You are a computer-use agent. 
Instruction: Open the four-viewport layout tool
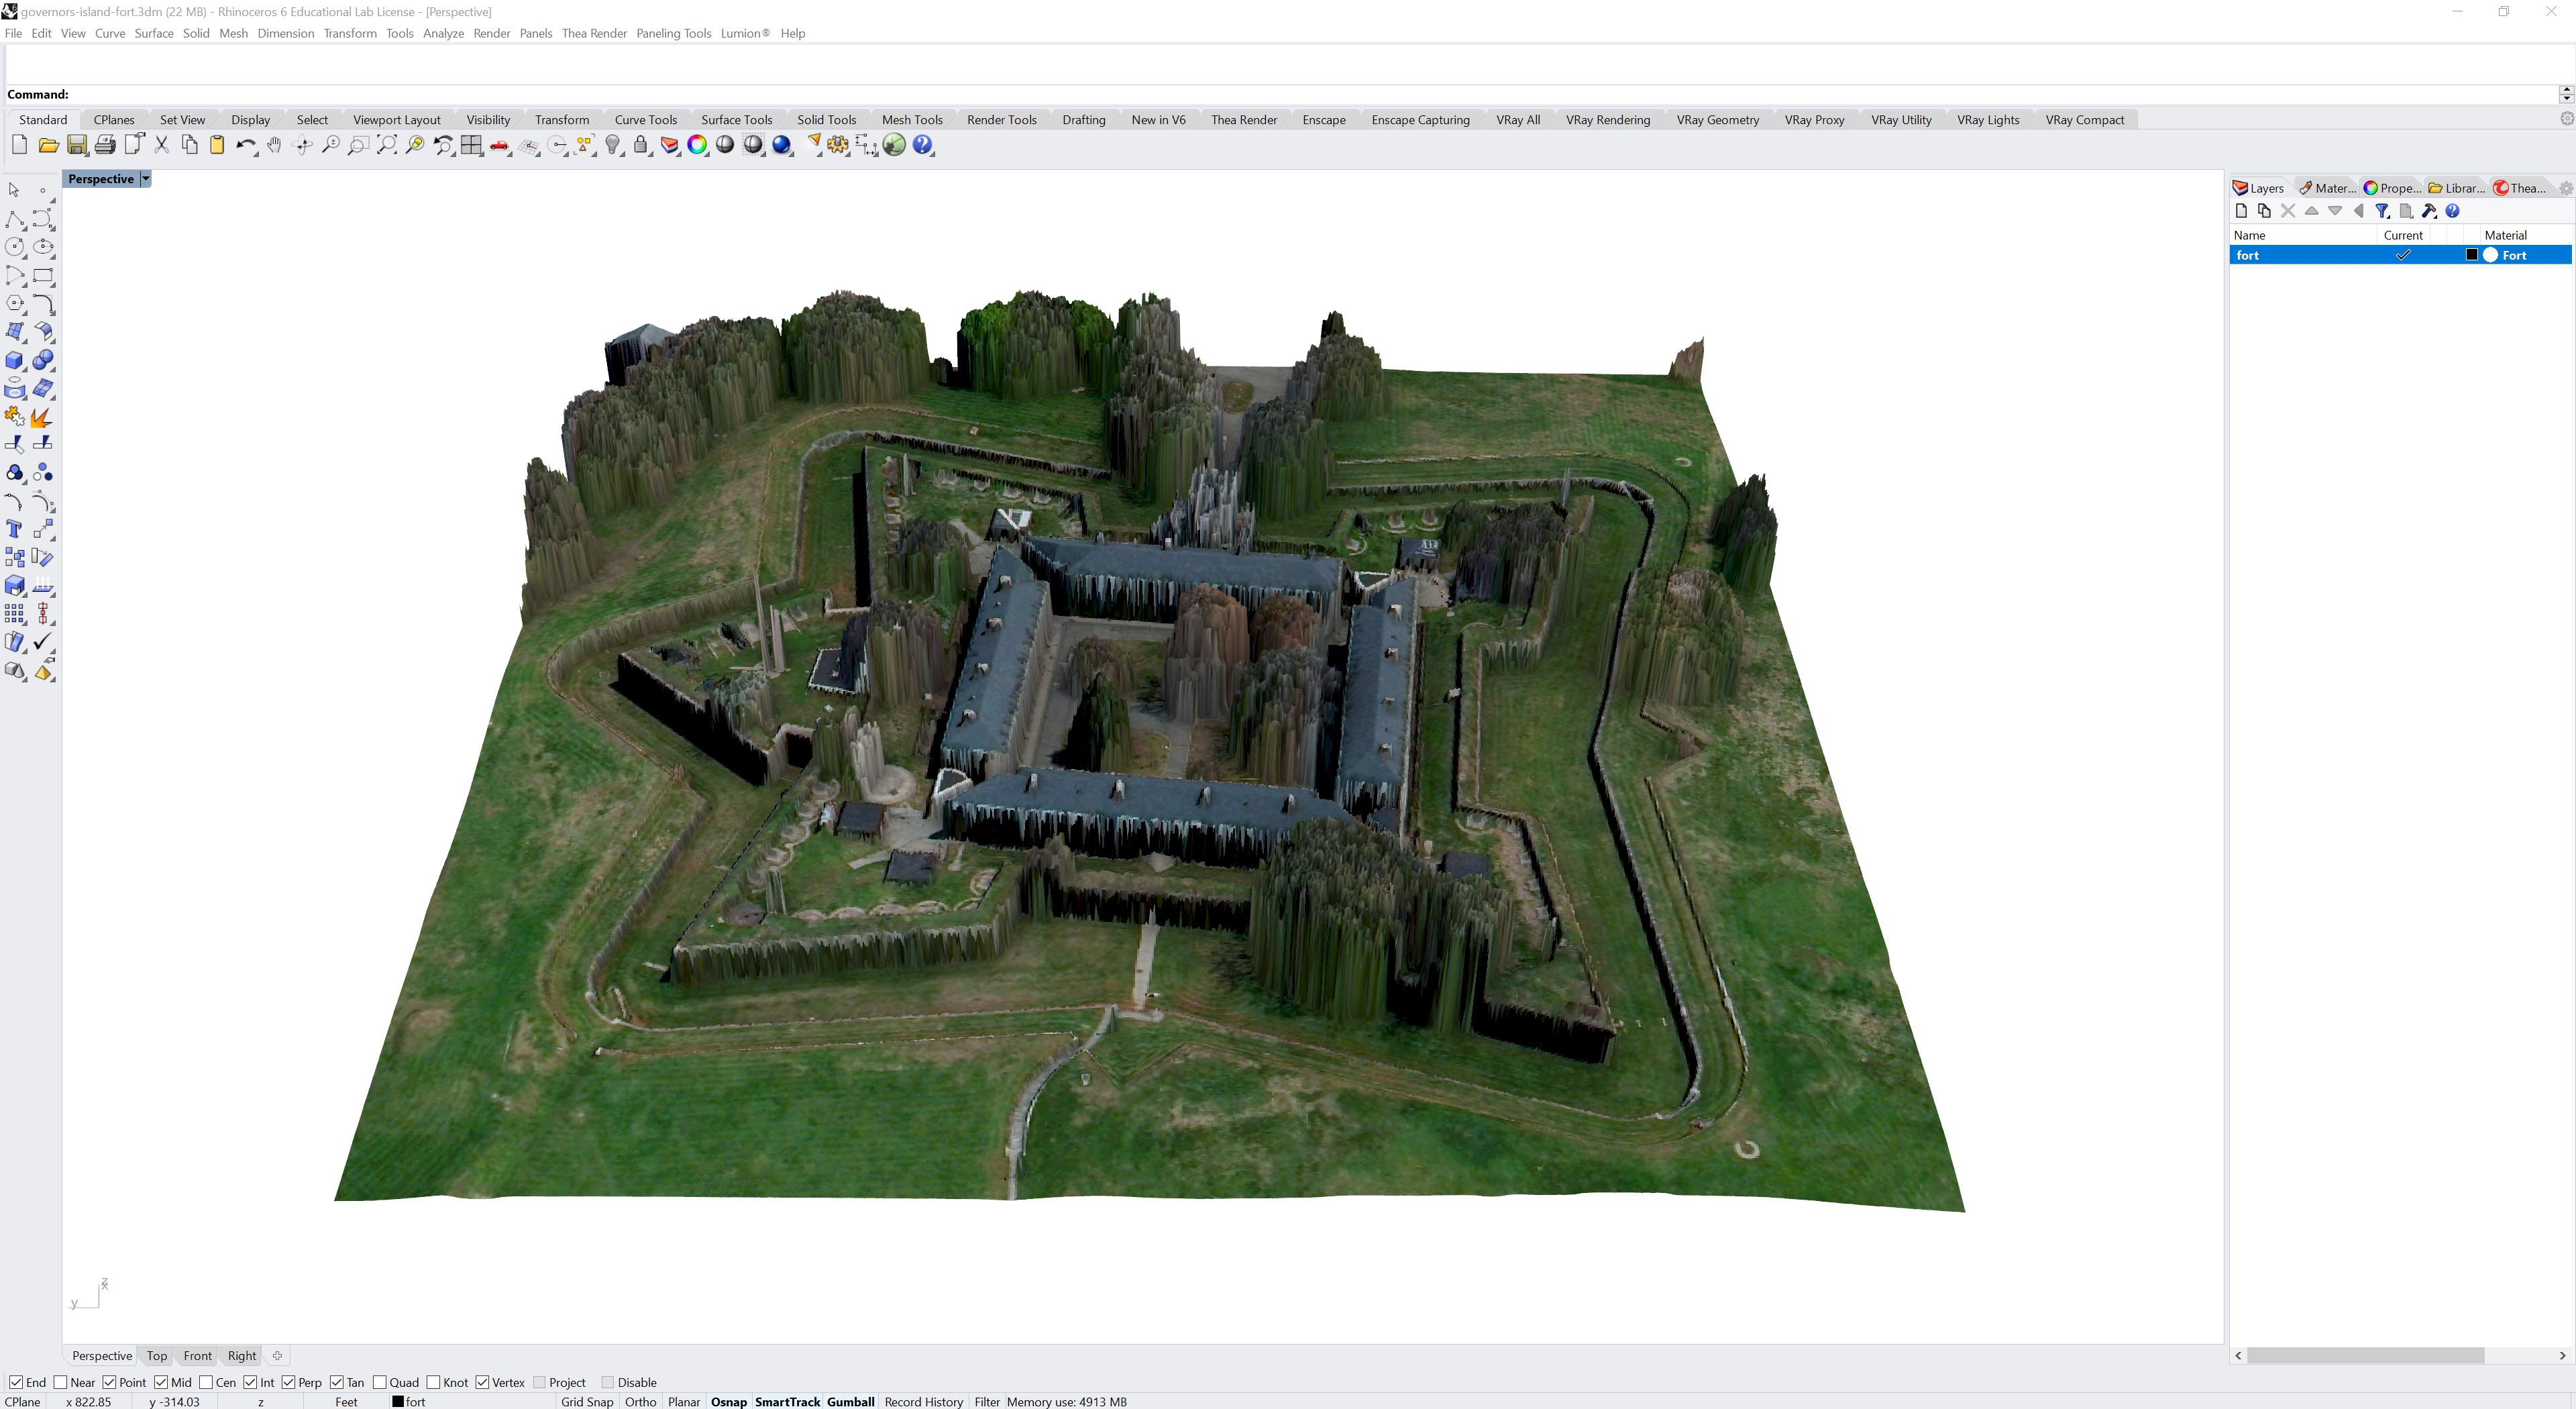point(471,146)
